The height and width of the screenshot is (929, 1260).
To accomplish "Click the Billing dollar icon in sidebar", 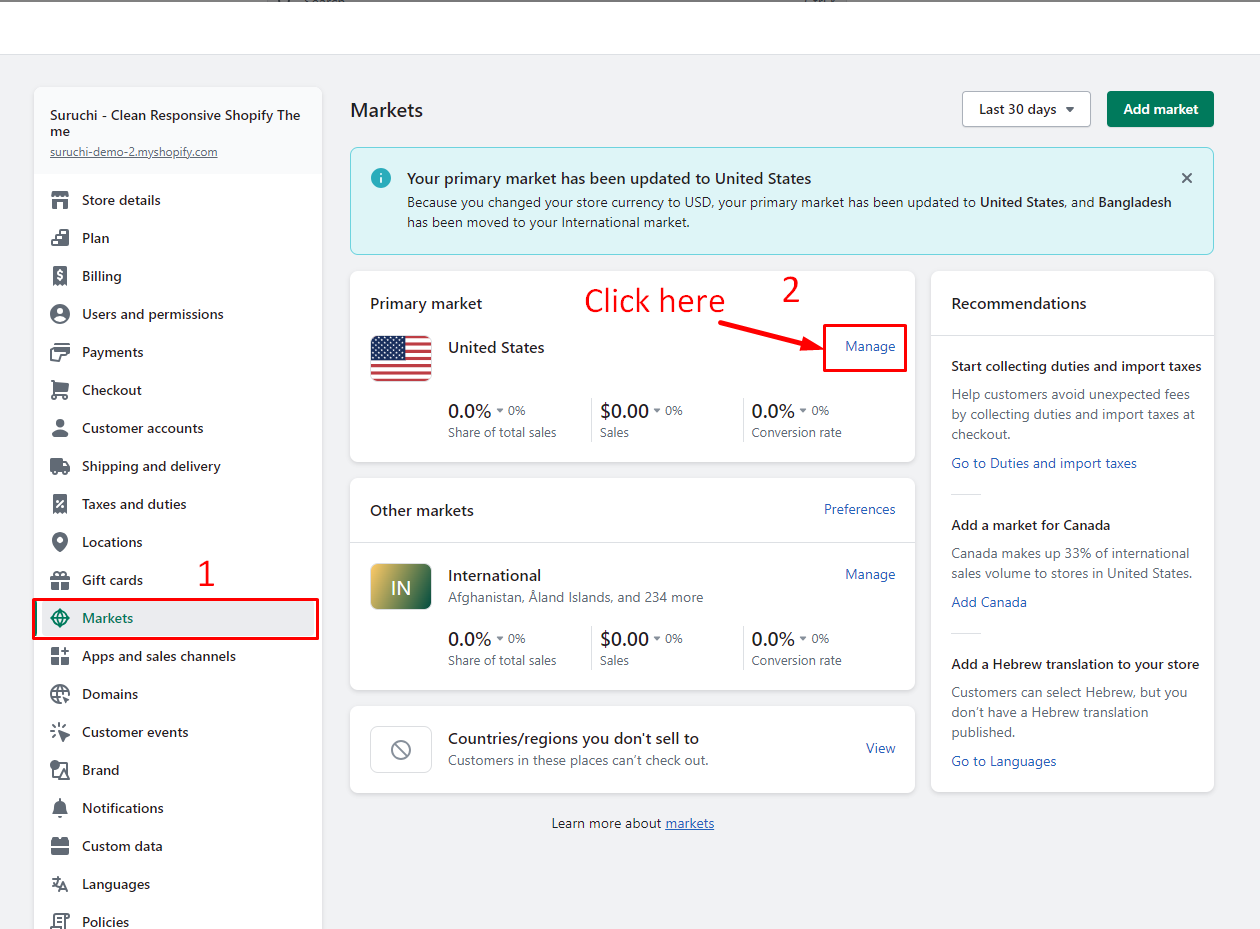I will 60,276.
